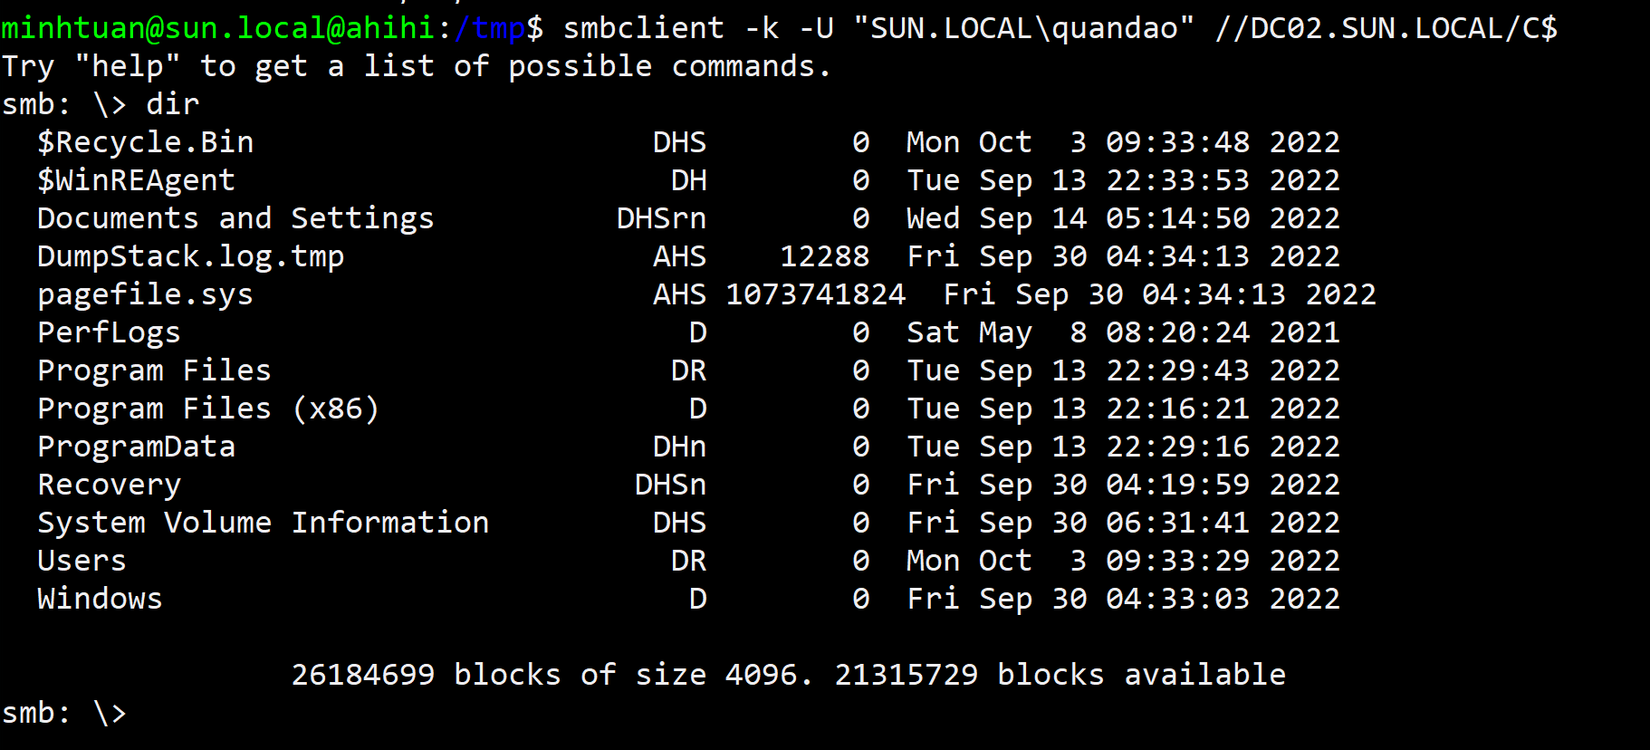
Task: Select the Windows directory name
Action: coord(100,599)
